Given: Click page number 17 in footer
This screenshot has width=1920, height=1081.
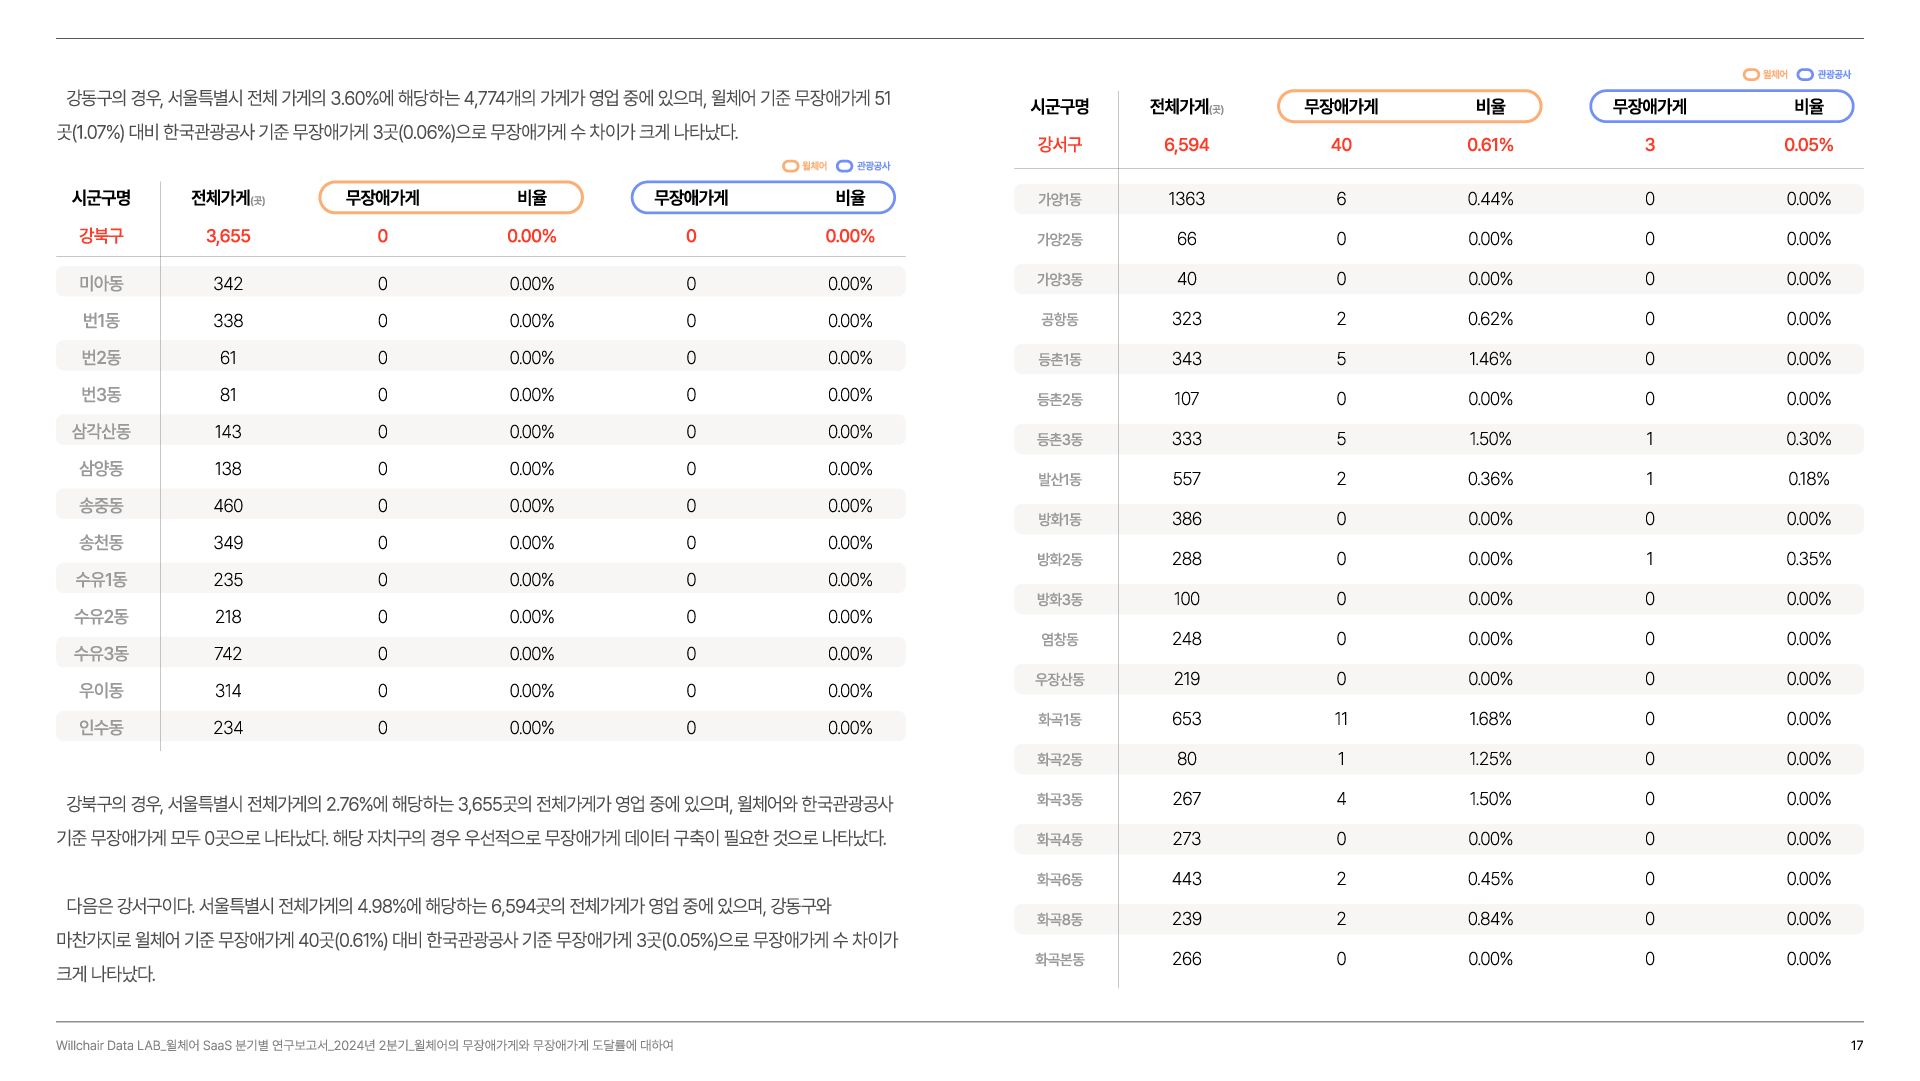Looking at the screenshot, I should (x=1856, y=1045).
